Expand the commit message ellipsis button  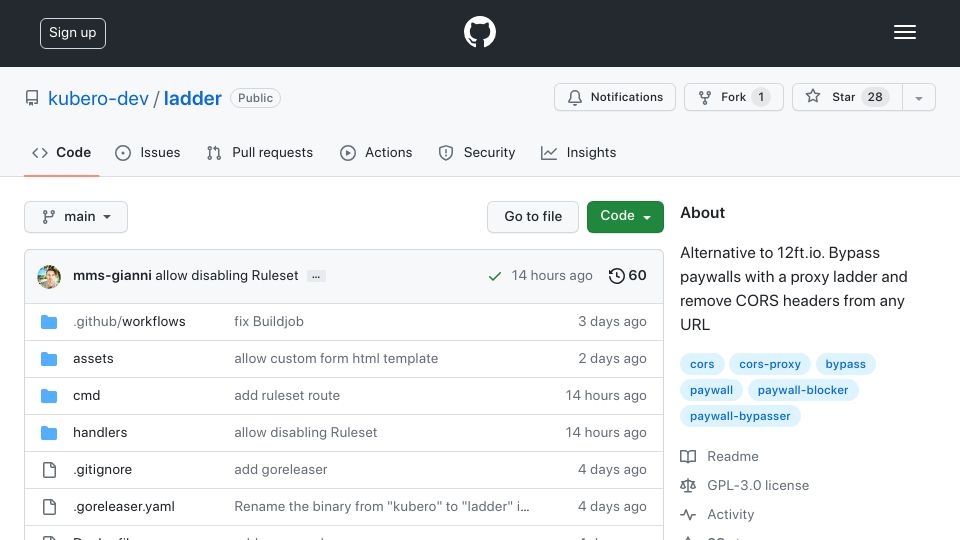[x=316, y=276]
